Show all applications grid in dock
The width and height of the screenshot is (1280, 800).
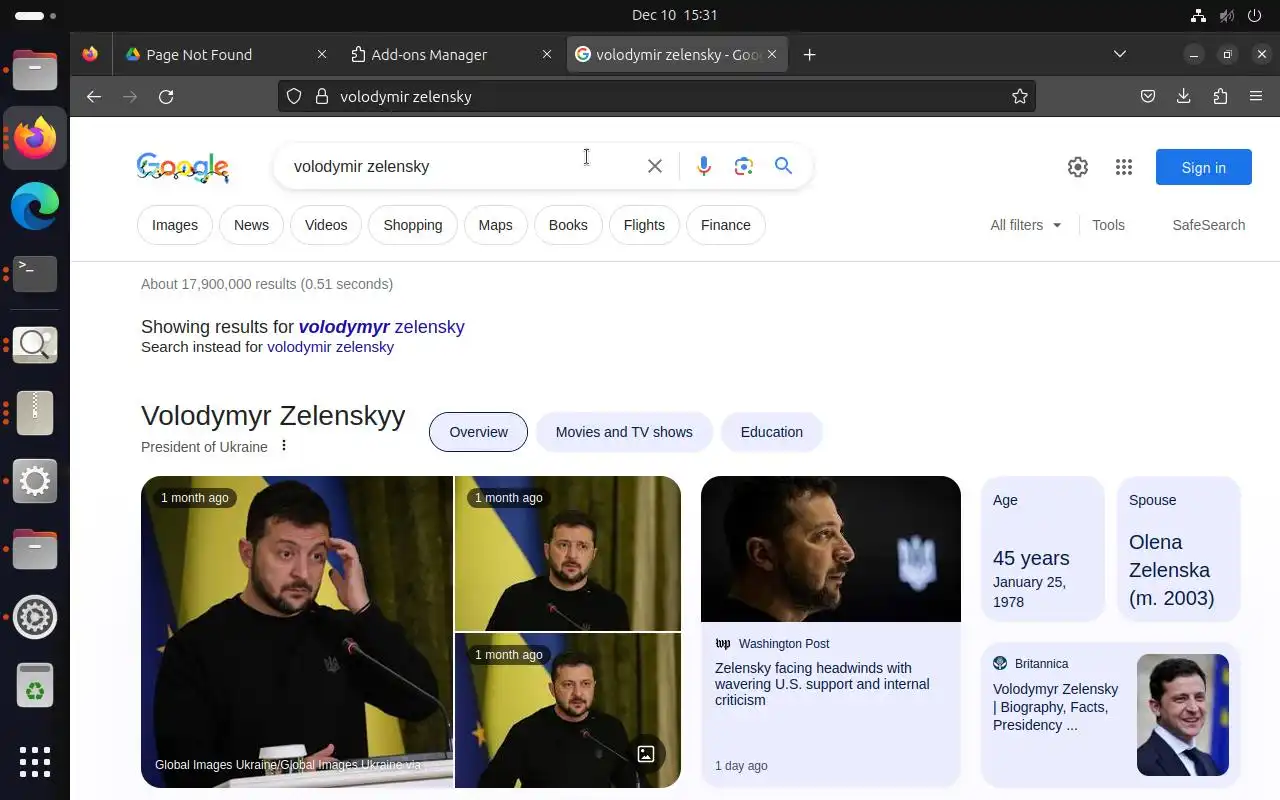pos(35,761)
